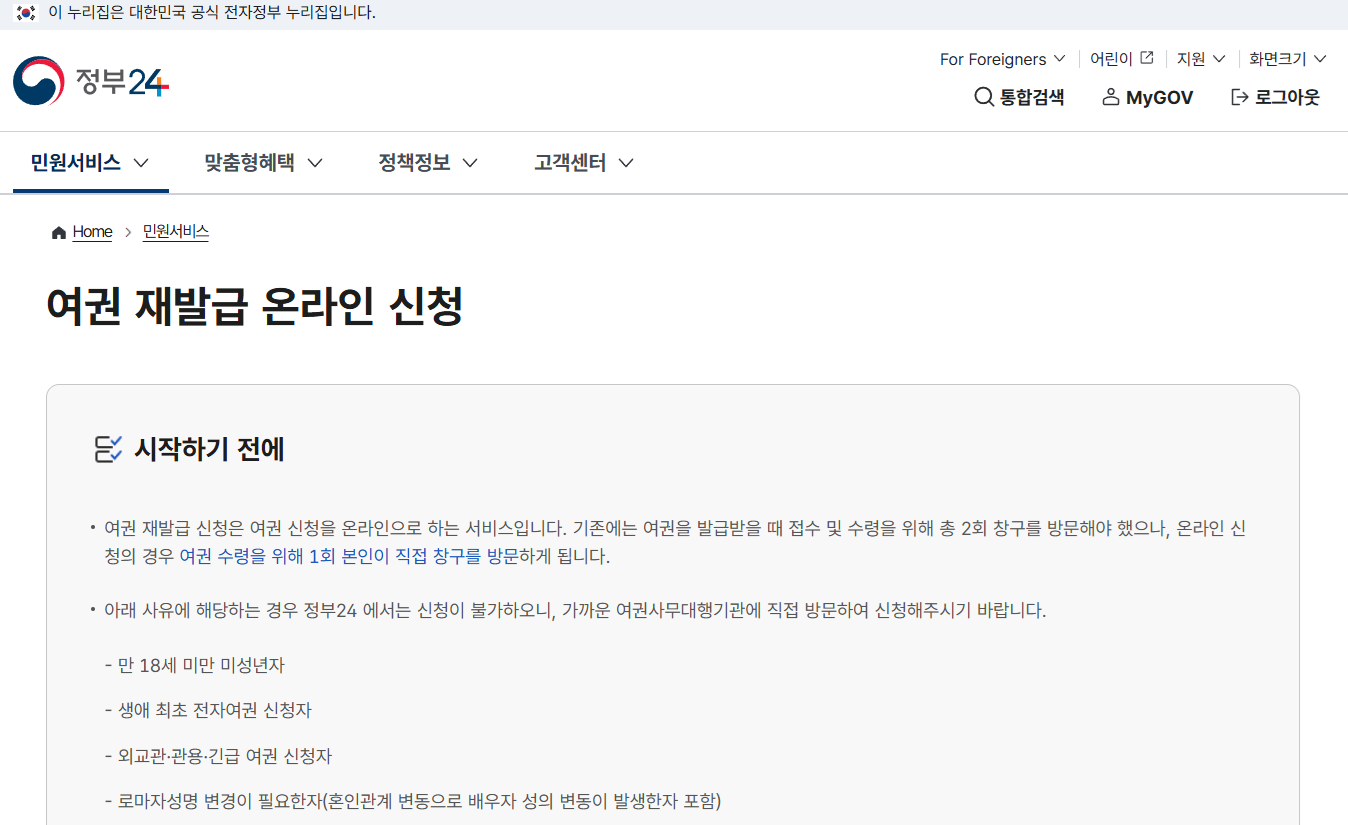1348x825 pixels.
Task: Click the 민원서비스 breadcrumb link
Action: point(175,231)
